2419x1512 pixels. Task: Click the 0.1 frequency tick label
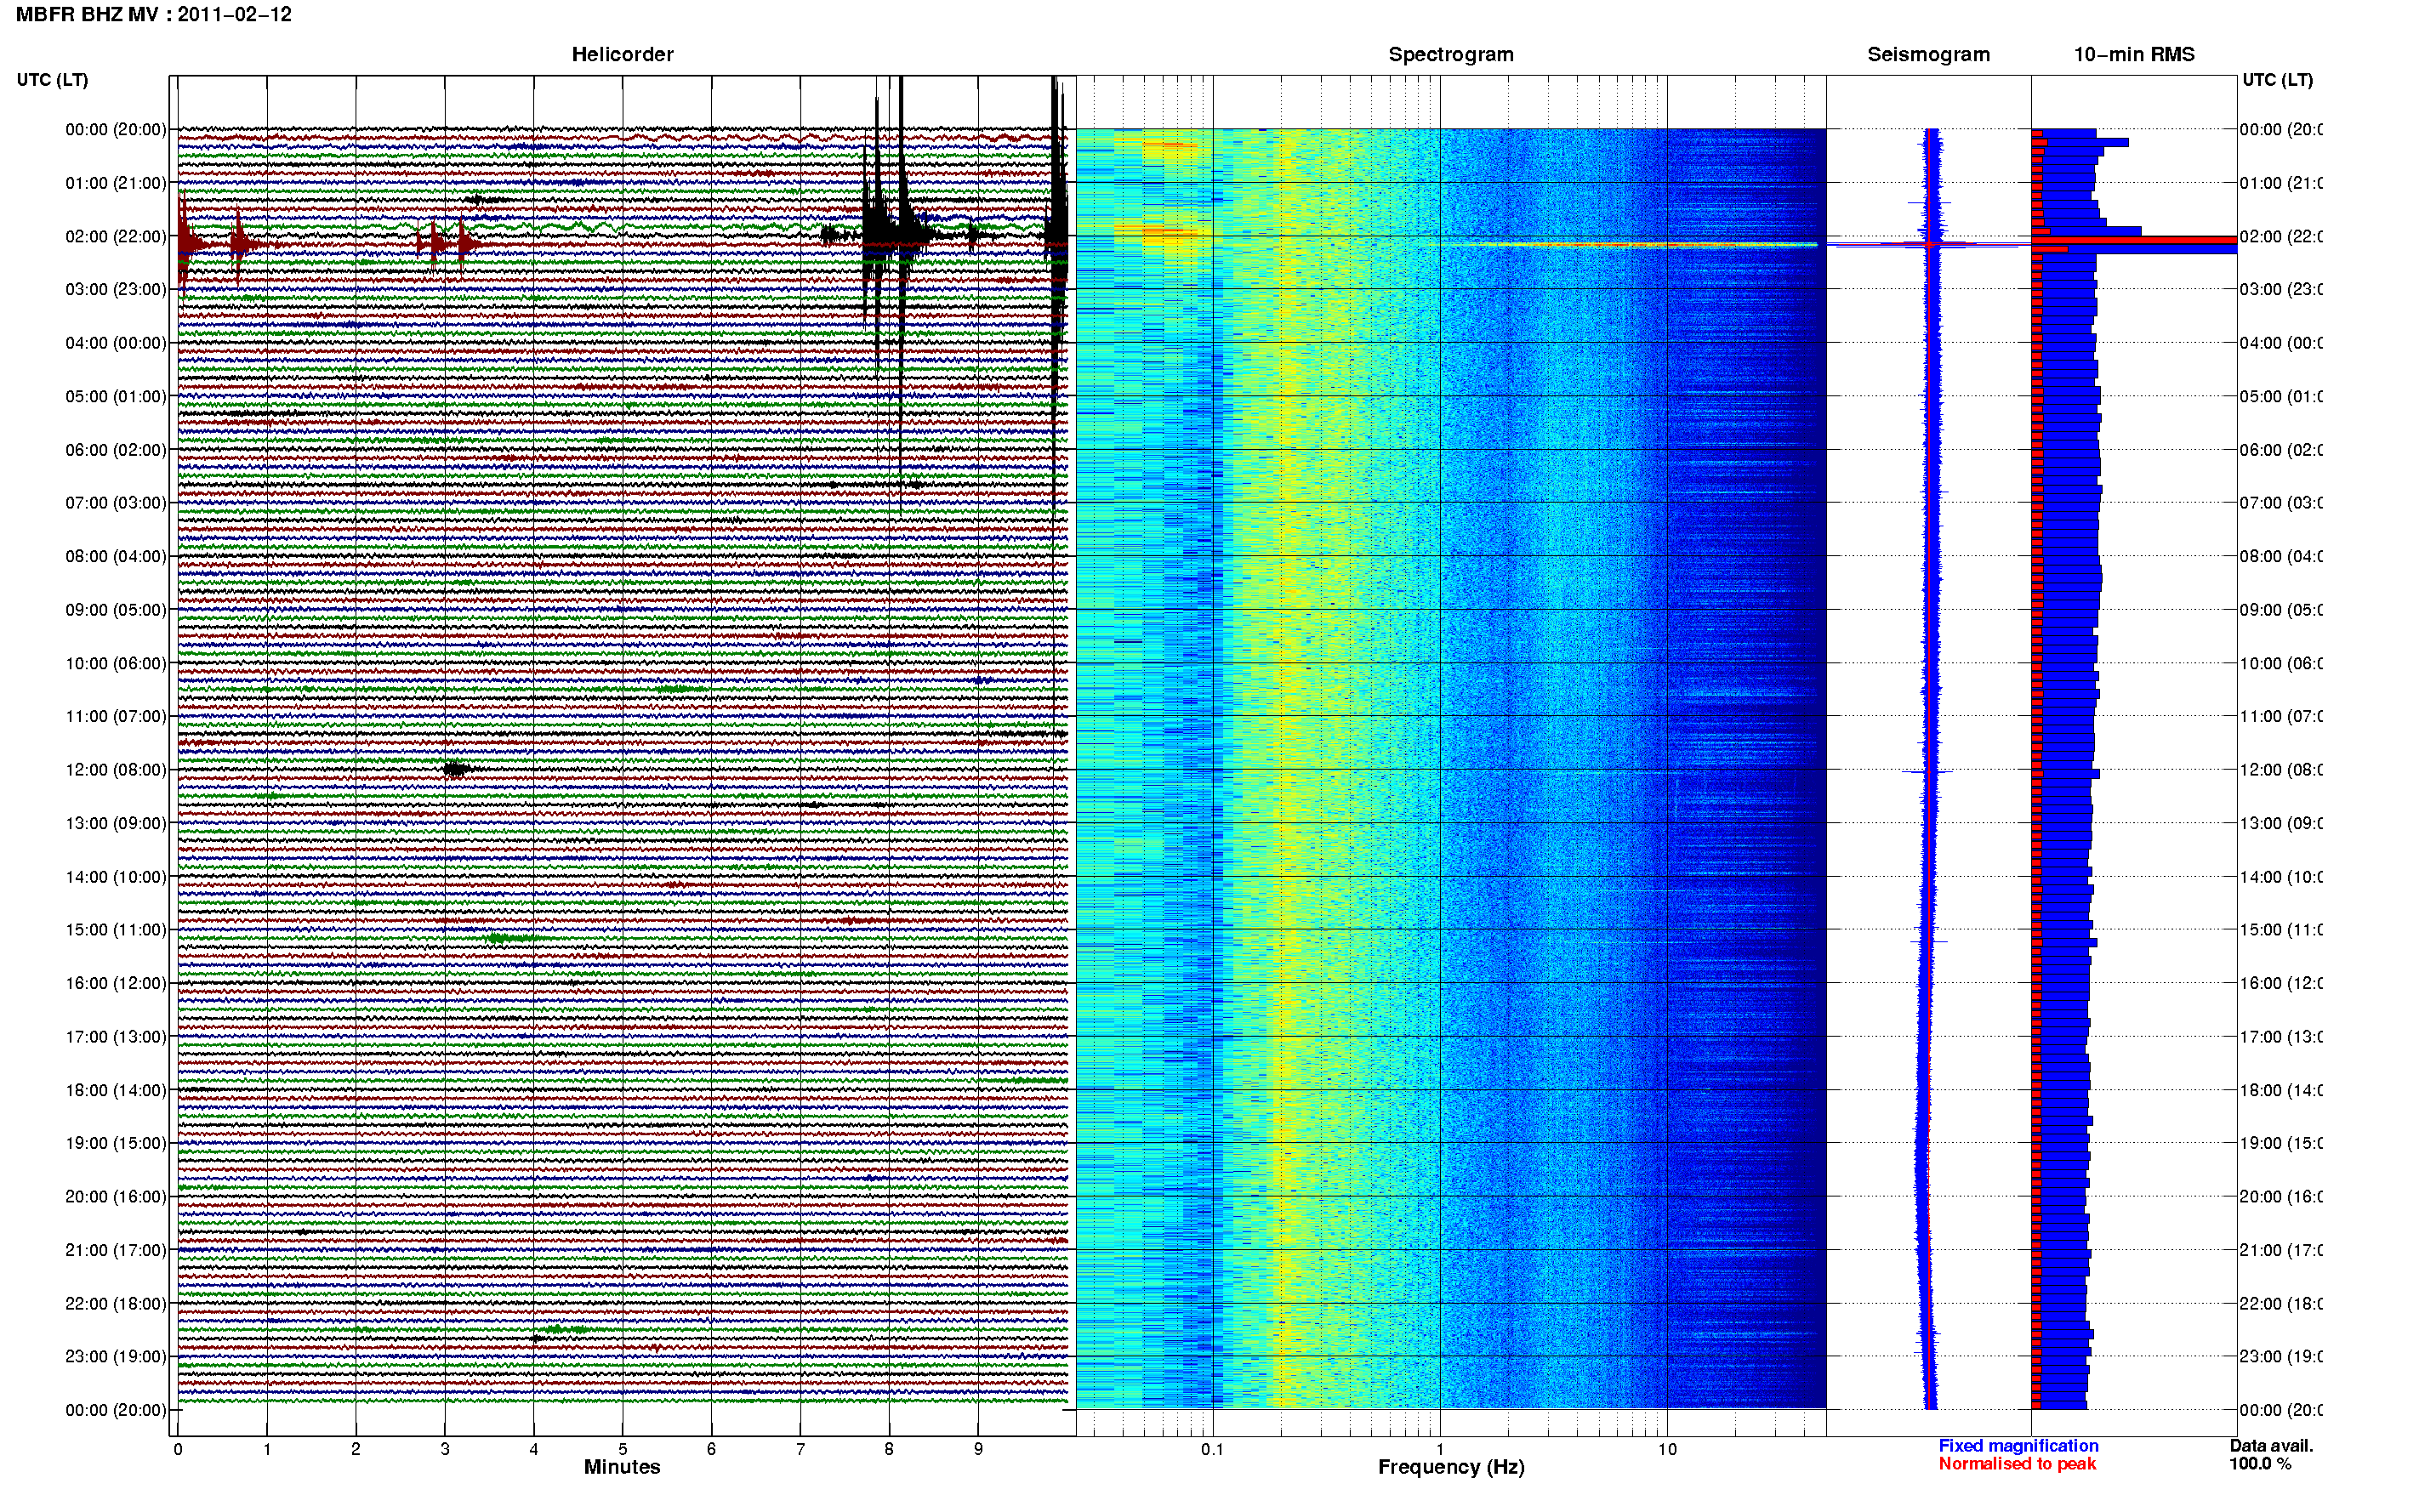1212,1449
